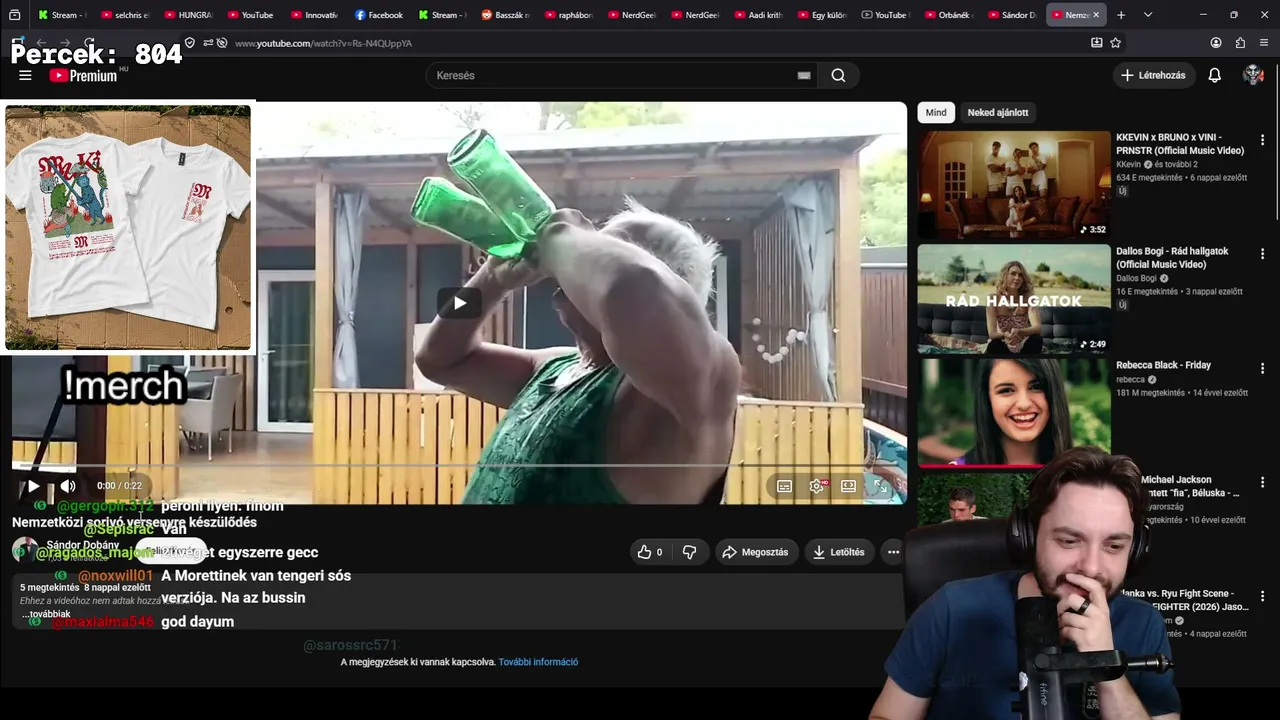Expand the list-all-tabs dropdown
The width and height of the screenshot is (1280, 720).
1148,15
